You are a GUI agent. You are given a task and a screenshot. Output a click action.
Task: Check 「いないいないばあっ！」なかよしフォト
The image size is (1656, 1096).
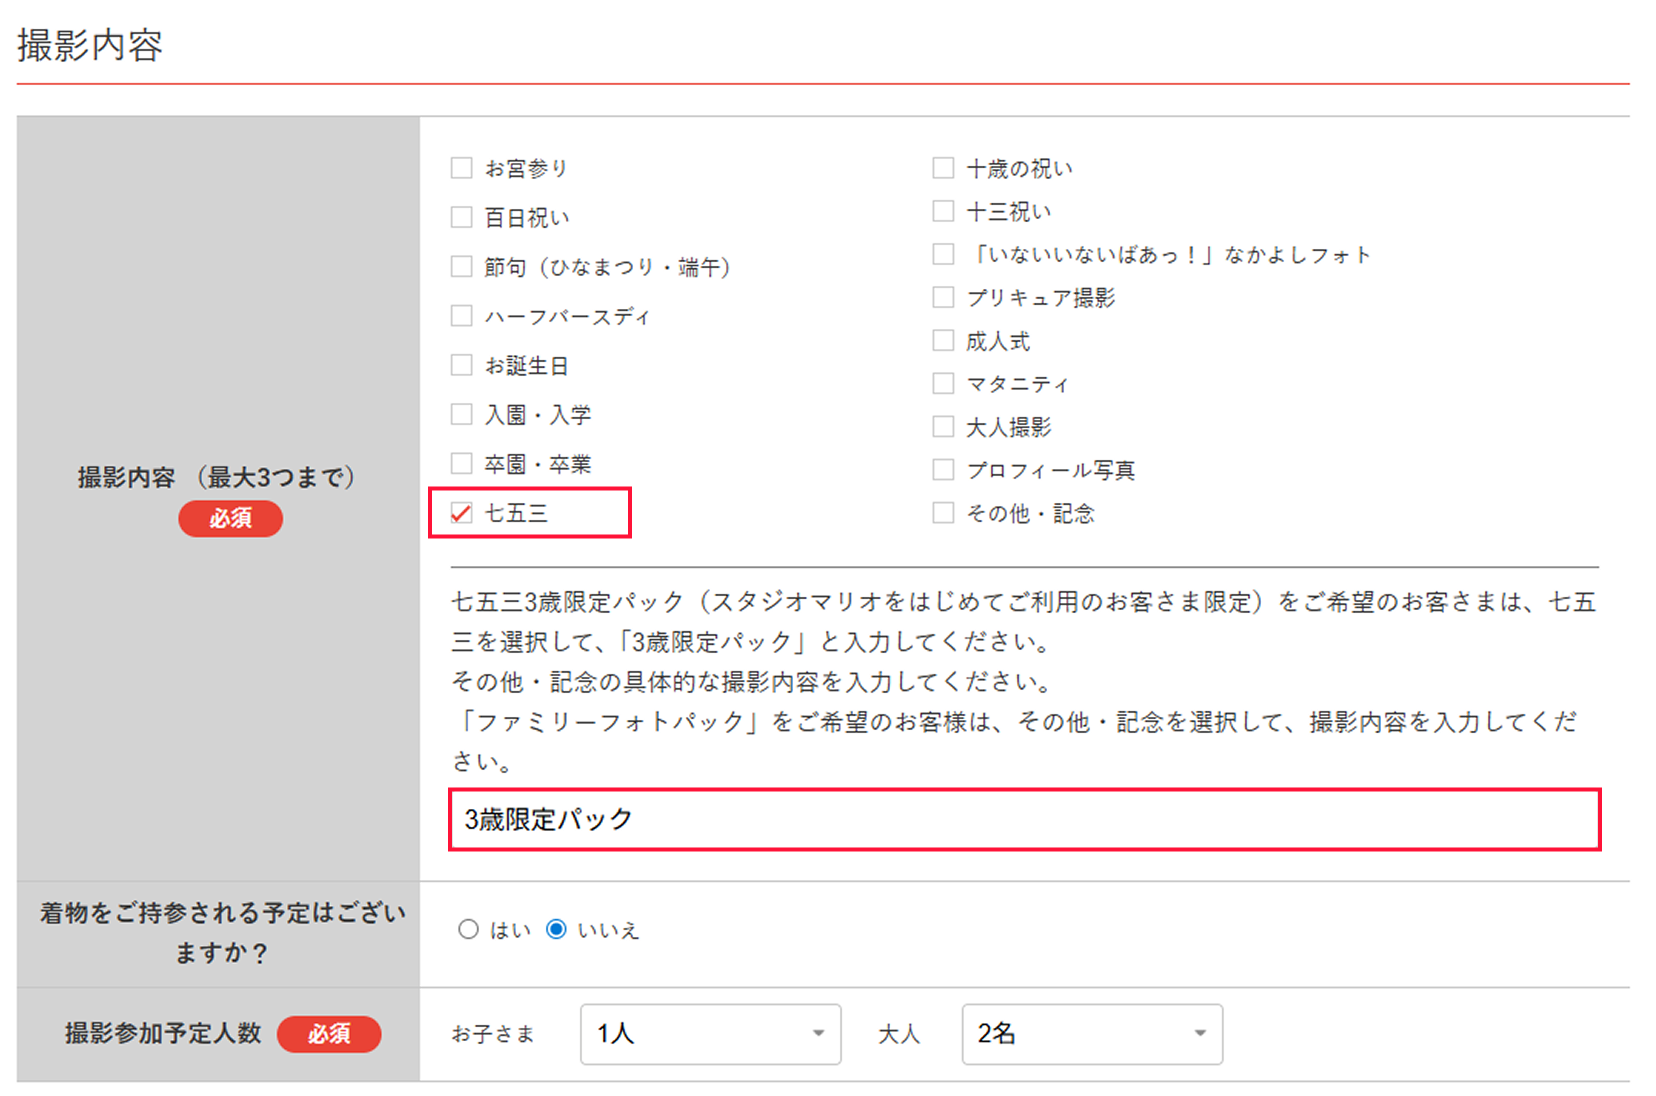point(942,253)
